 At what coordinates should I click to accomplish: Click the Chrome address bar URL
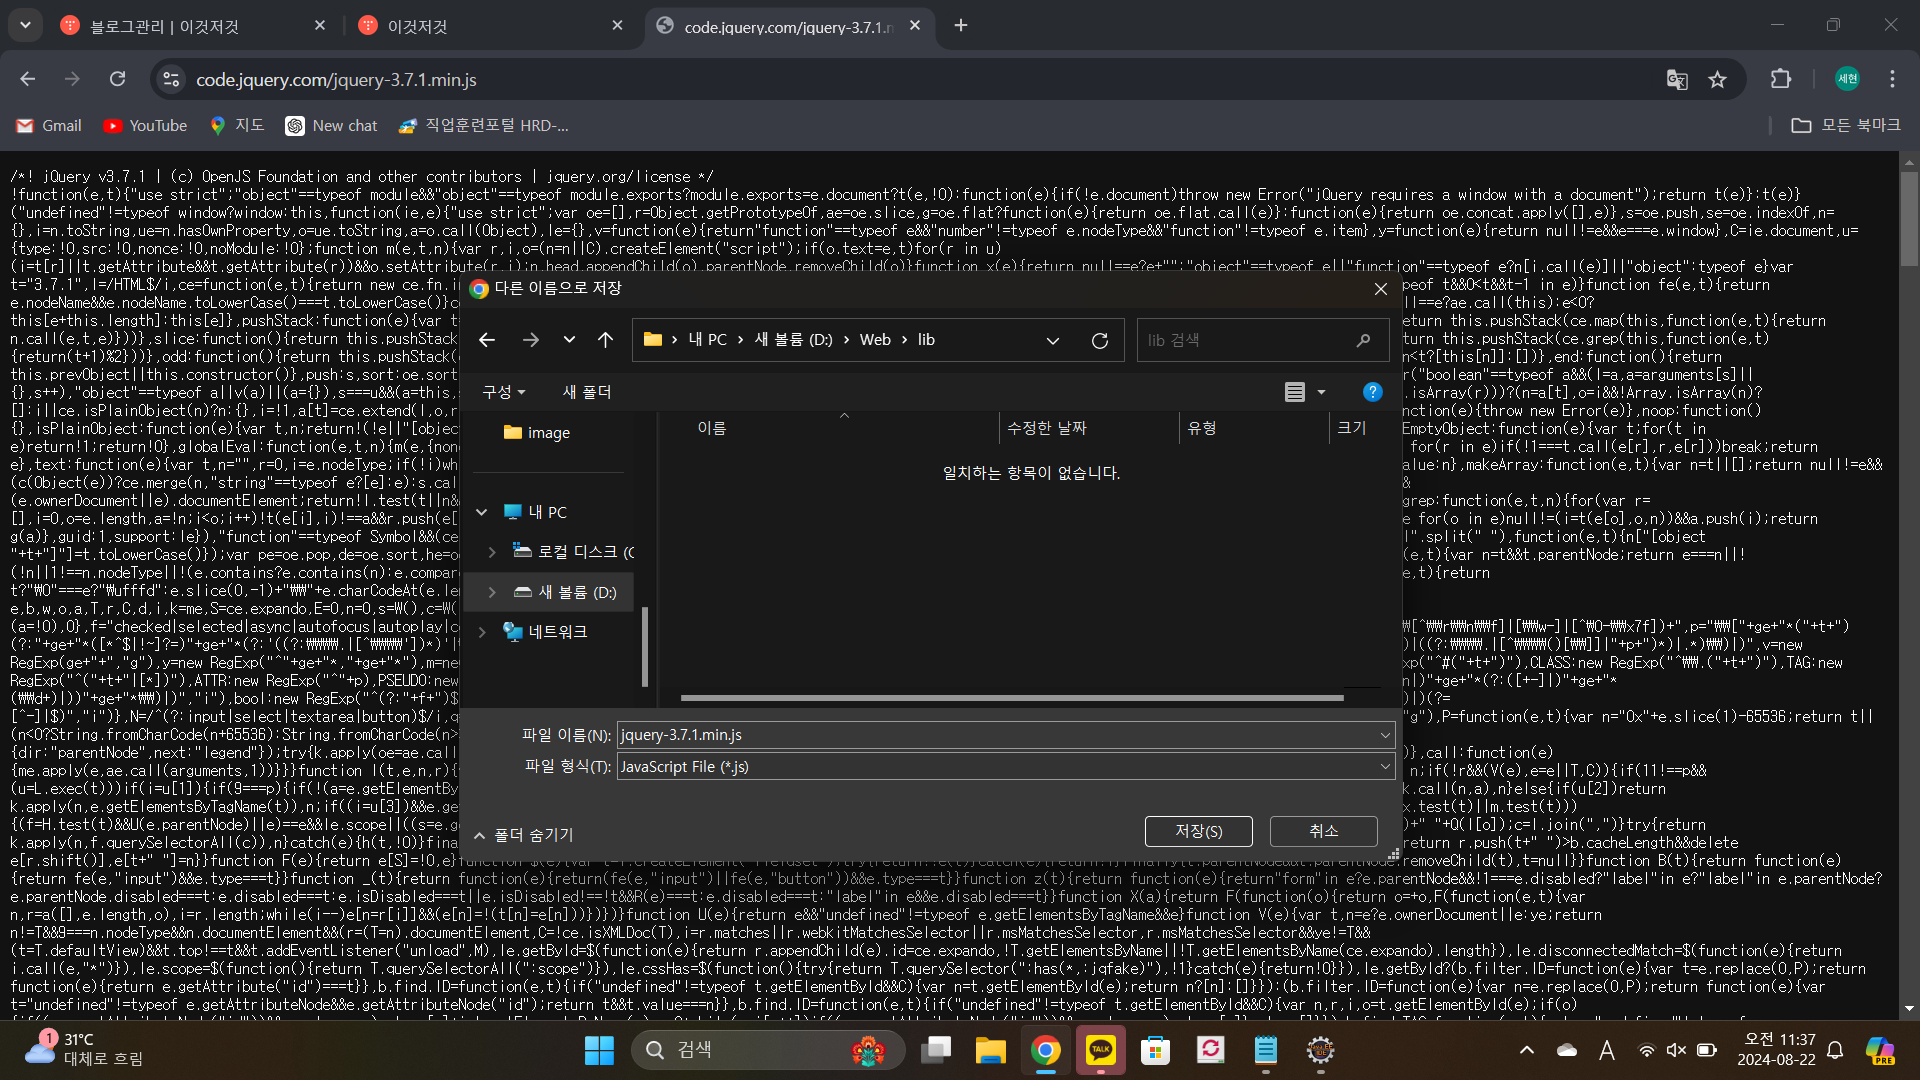tap(336, 79)
